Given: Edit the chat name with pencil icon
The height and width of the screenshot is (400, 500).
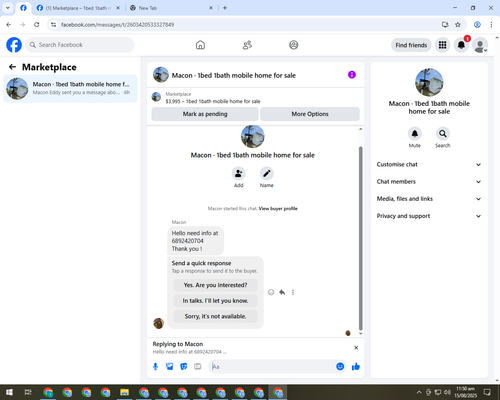Looking at the screenshot, I should point(267,174).
